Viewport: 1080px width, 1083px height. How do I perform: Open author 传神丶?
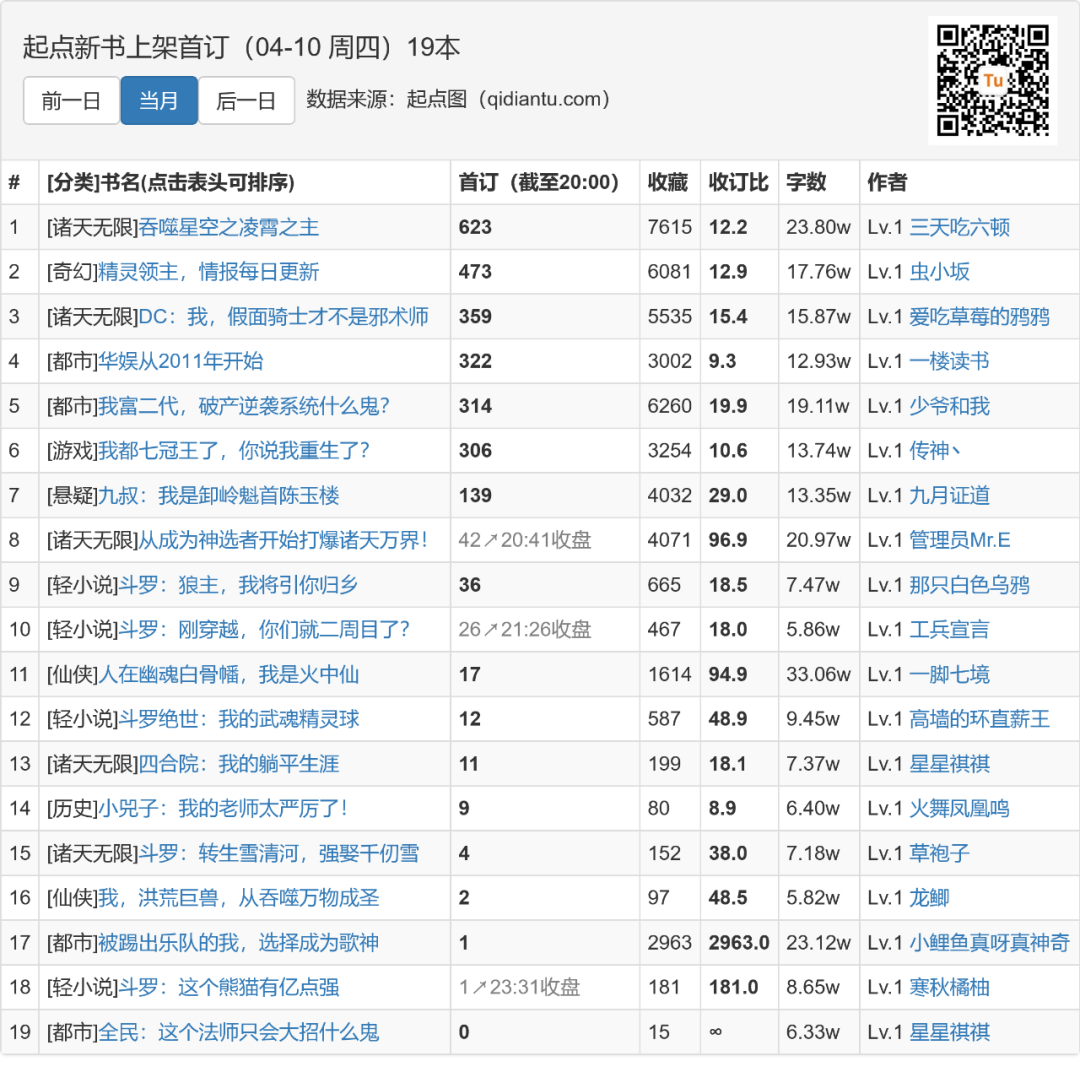tap(934, 451)
